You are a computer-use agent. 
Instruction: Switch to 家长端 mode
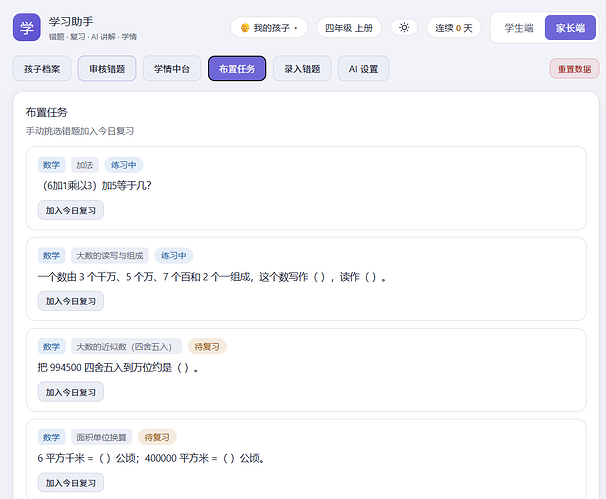570,27
